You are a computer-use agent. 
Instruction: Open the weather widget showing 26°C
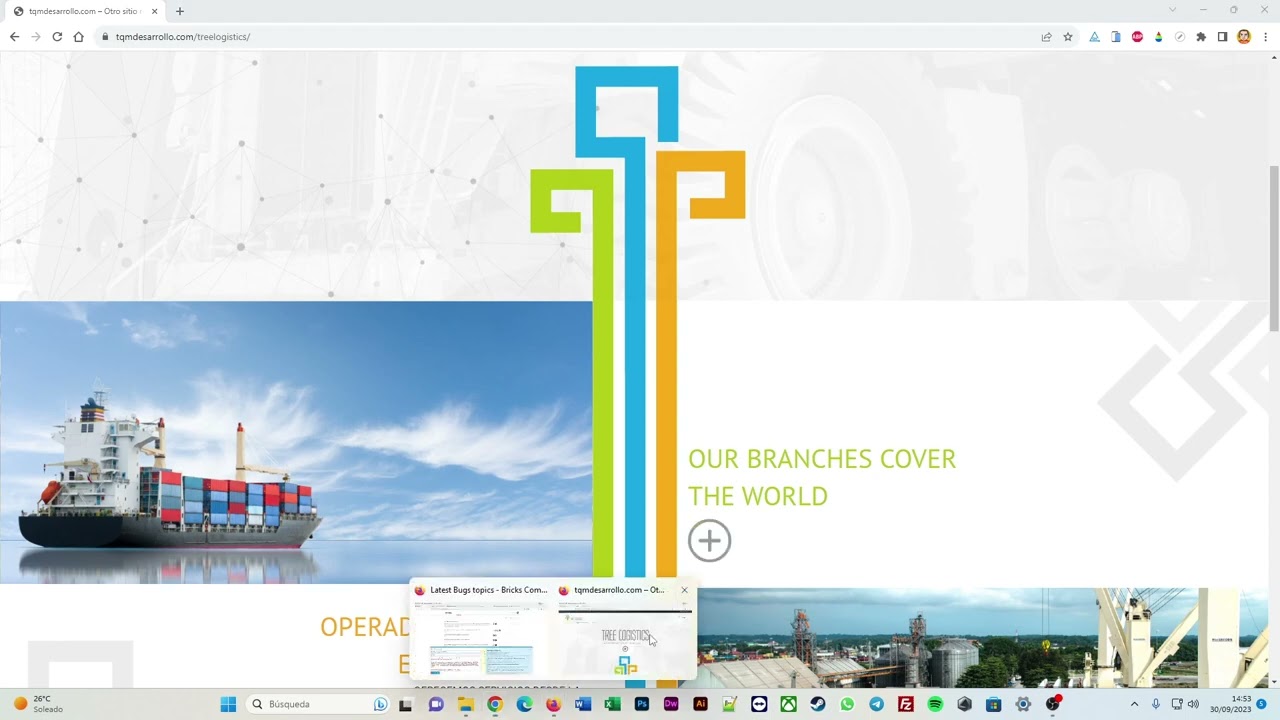tap(38, 704)
